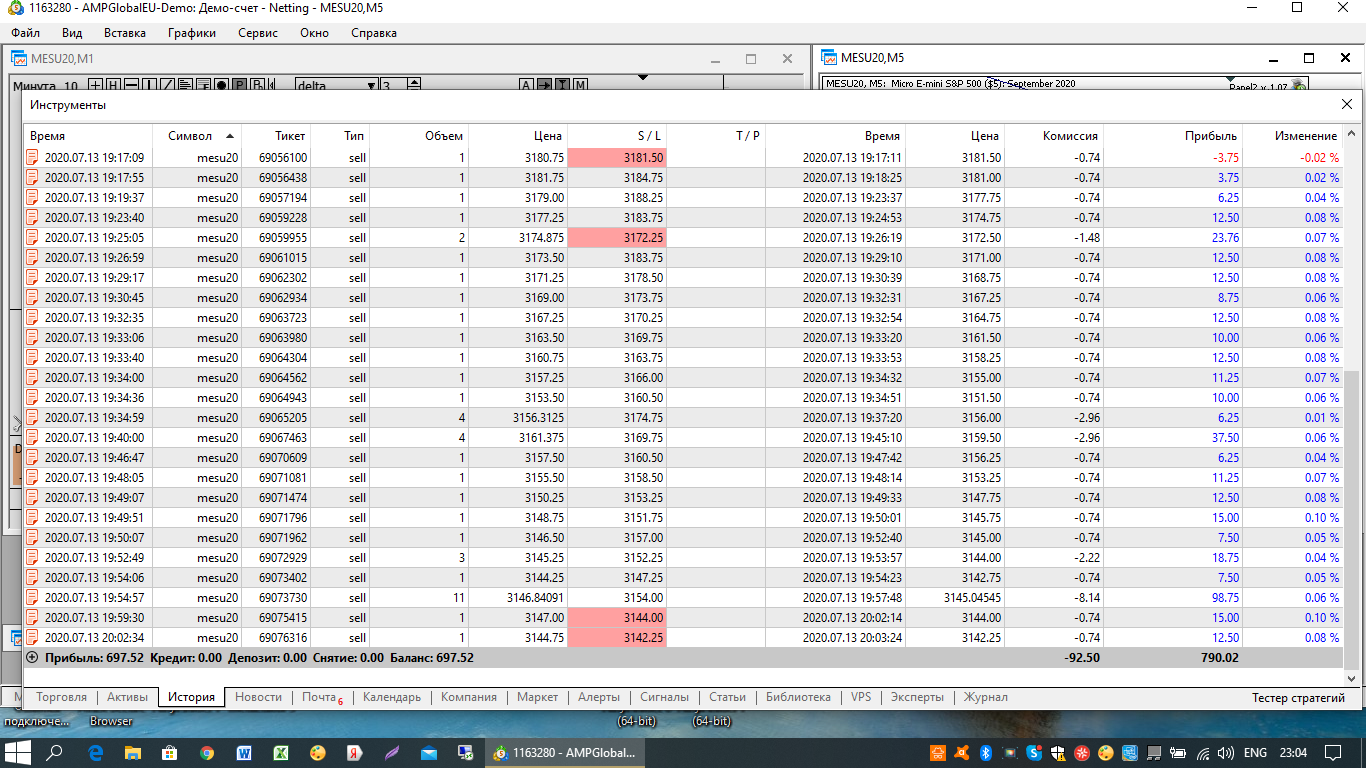This screenshot has width=1366, height=768.
Task: Click the deal icon for ticket 69071081
Action: (33, 477)
